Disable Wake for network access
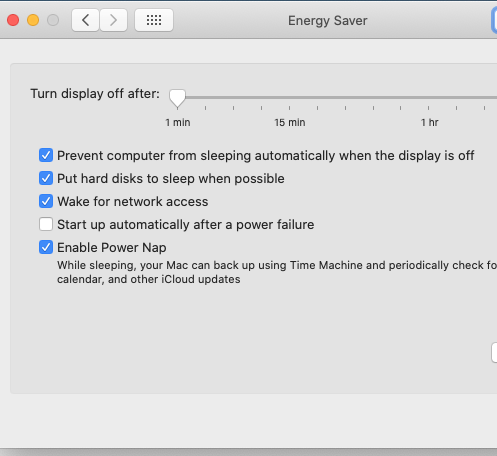This screenshot has width=497, height=456. point(46,201)
